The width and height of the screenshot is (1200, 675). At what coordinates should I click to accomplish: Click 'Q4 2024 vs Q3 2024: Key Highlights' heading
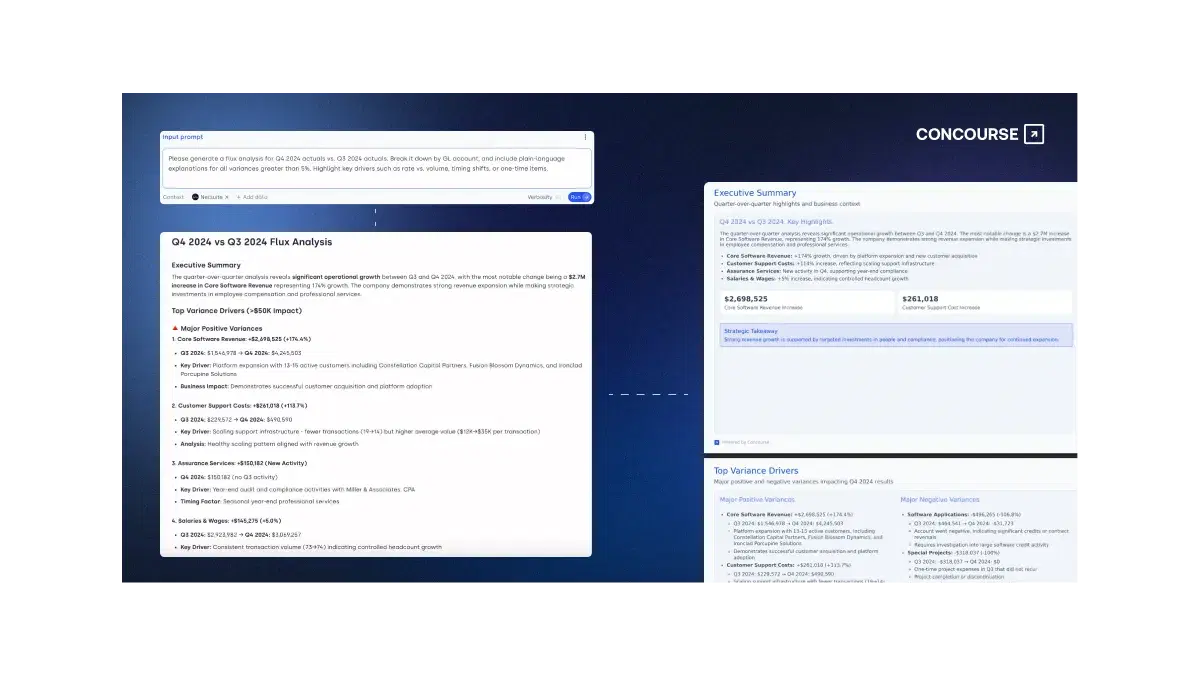tap(776, 221)
